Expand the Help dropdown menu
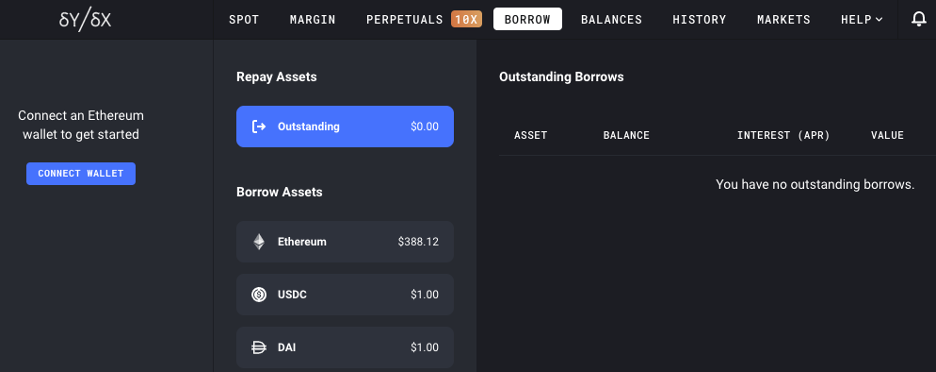Screen dimensions: 936x372 (x=861, y=20)
